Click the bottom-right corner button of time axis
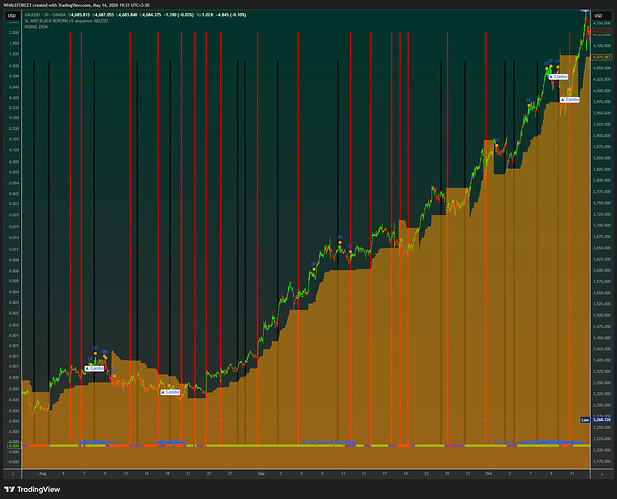 click(x=602, y=474)
